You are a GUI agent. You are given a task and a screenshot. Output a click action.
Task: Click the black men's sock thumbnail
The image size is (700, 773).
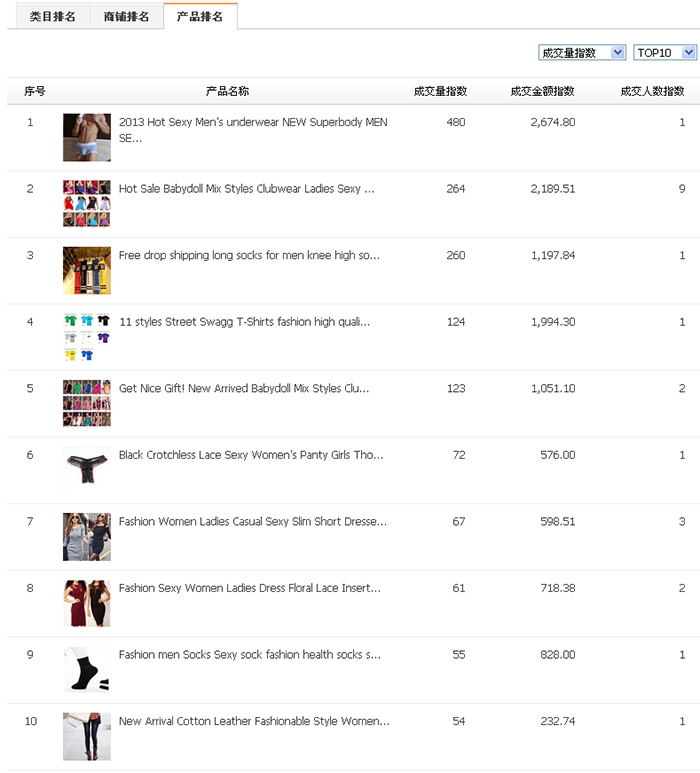(87, 669)
